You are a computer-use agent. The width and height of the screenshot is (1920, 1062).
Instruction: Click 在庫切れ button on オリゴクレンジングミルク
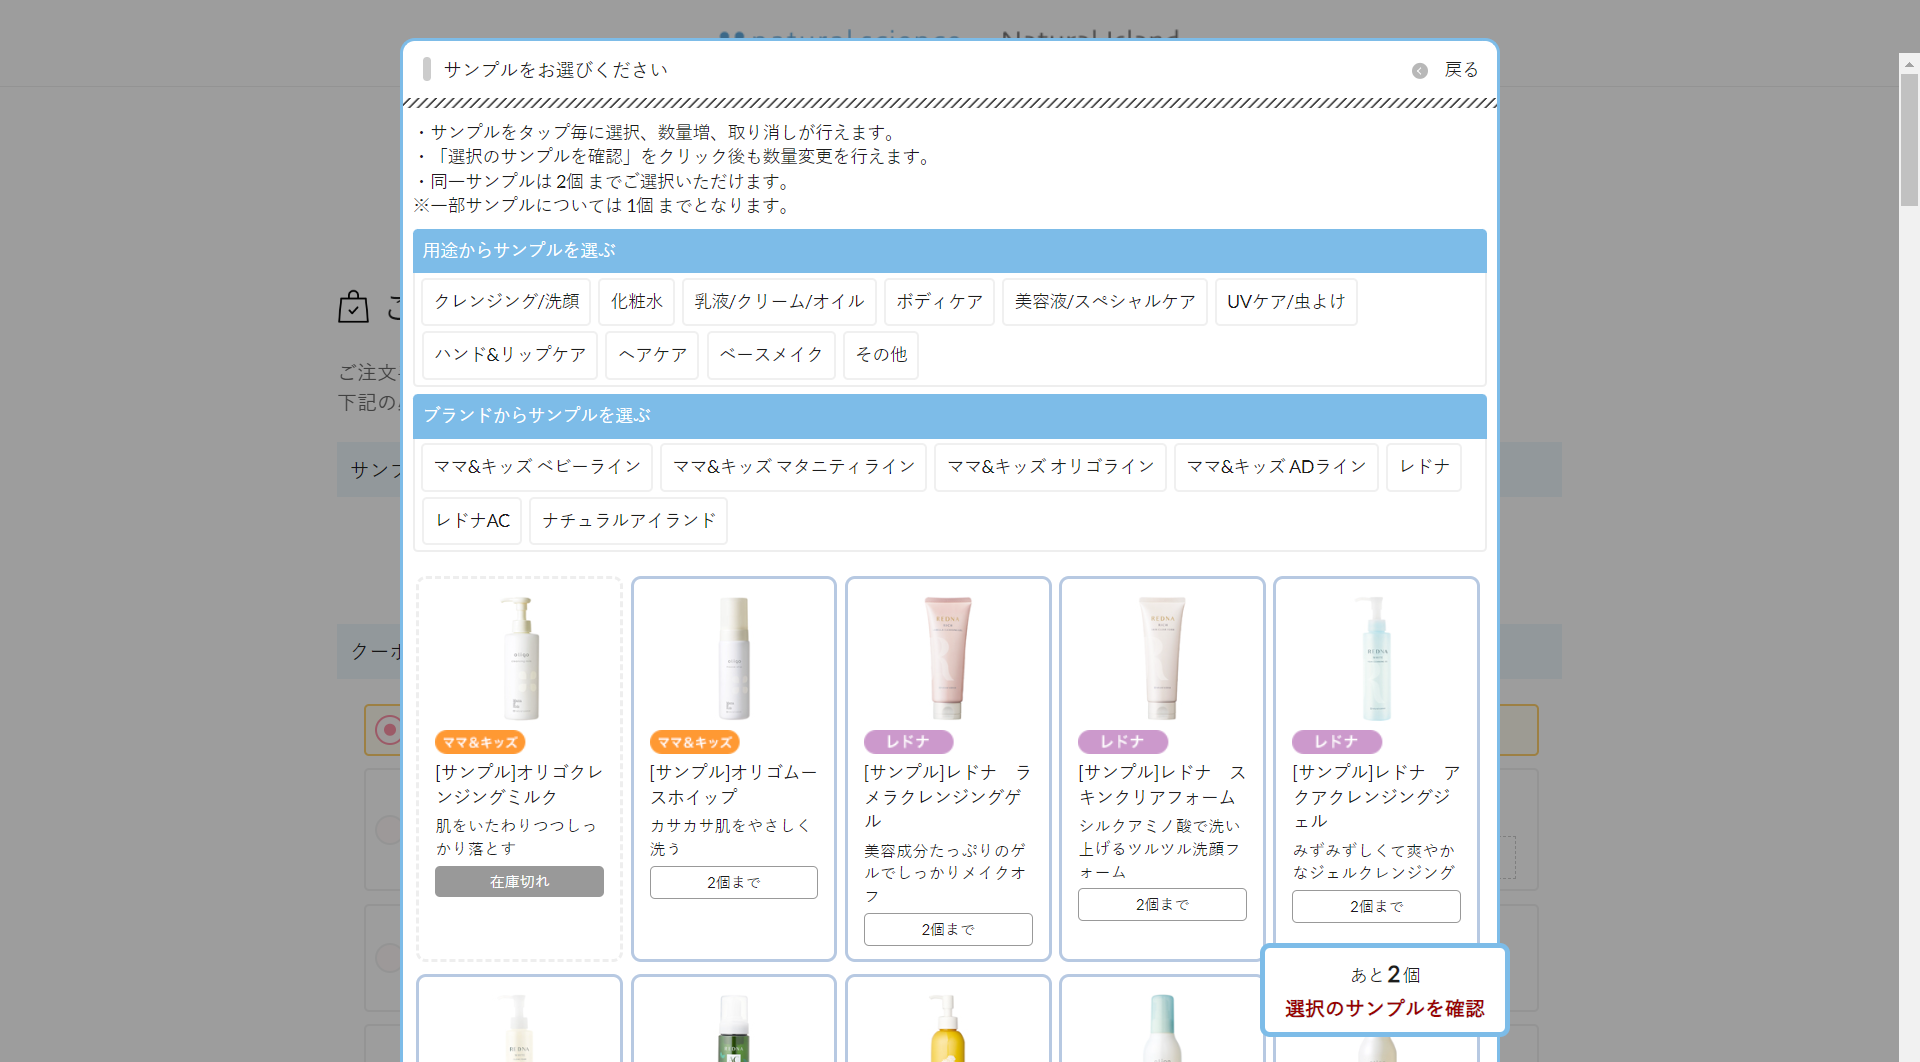click(519, 882)
